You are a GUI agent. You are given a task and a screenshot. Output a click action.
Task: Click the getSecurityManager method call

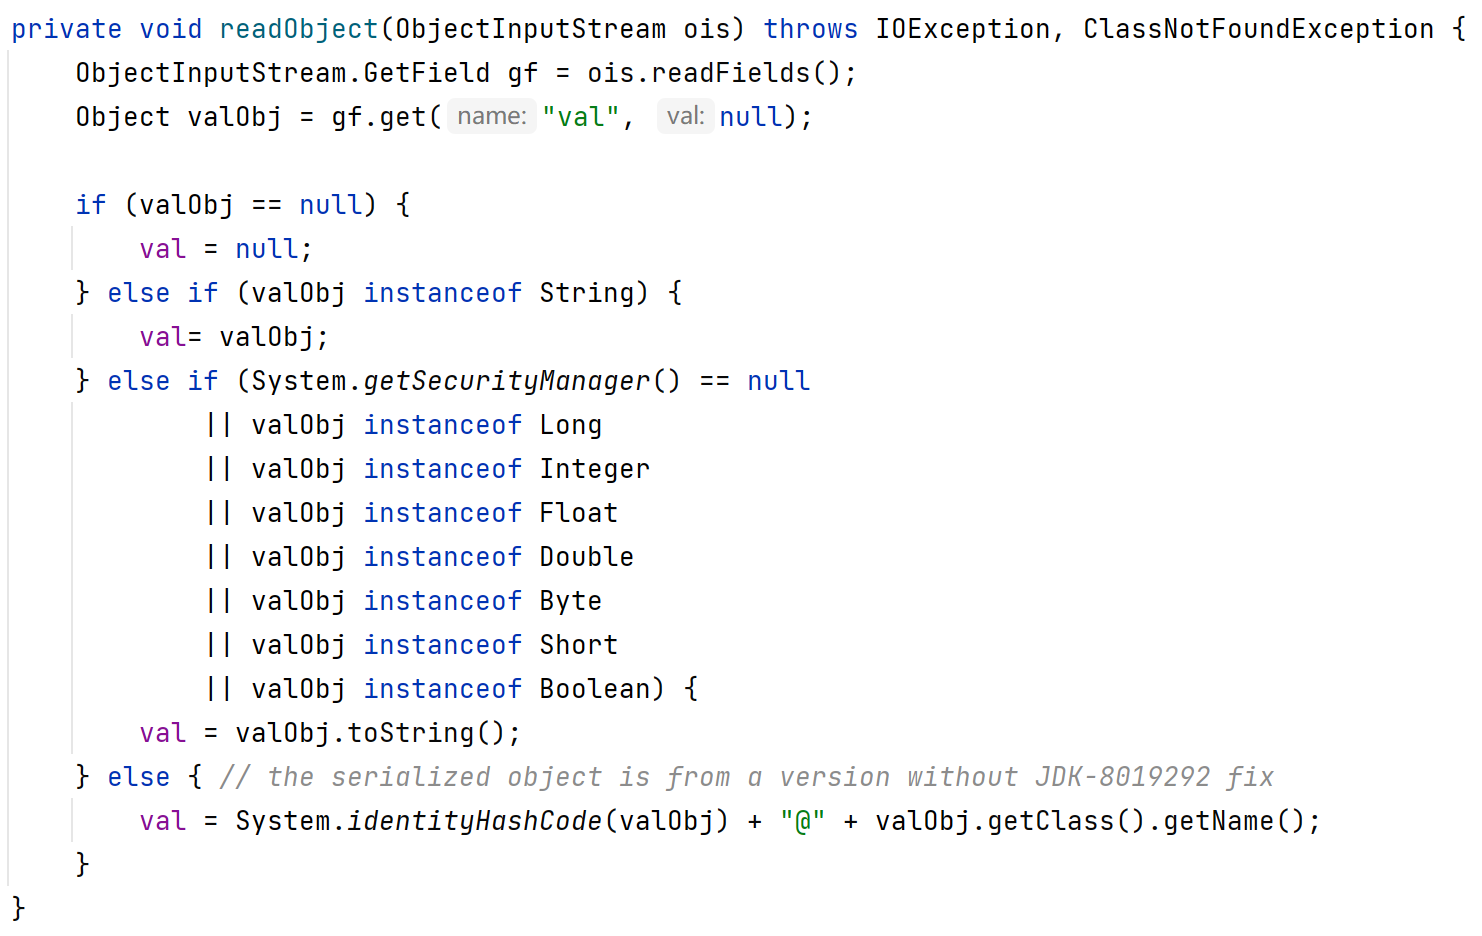pos(508,381)
